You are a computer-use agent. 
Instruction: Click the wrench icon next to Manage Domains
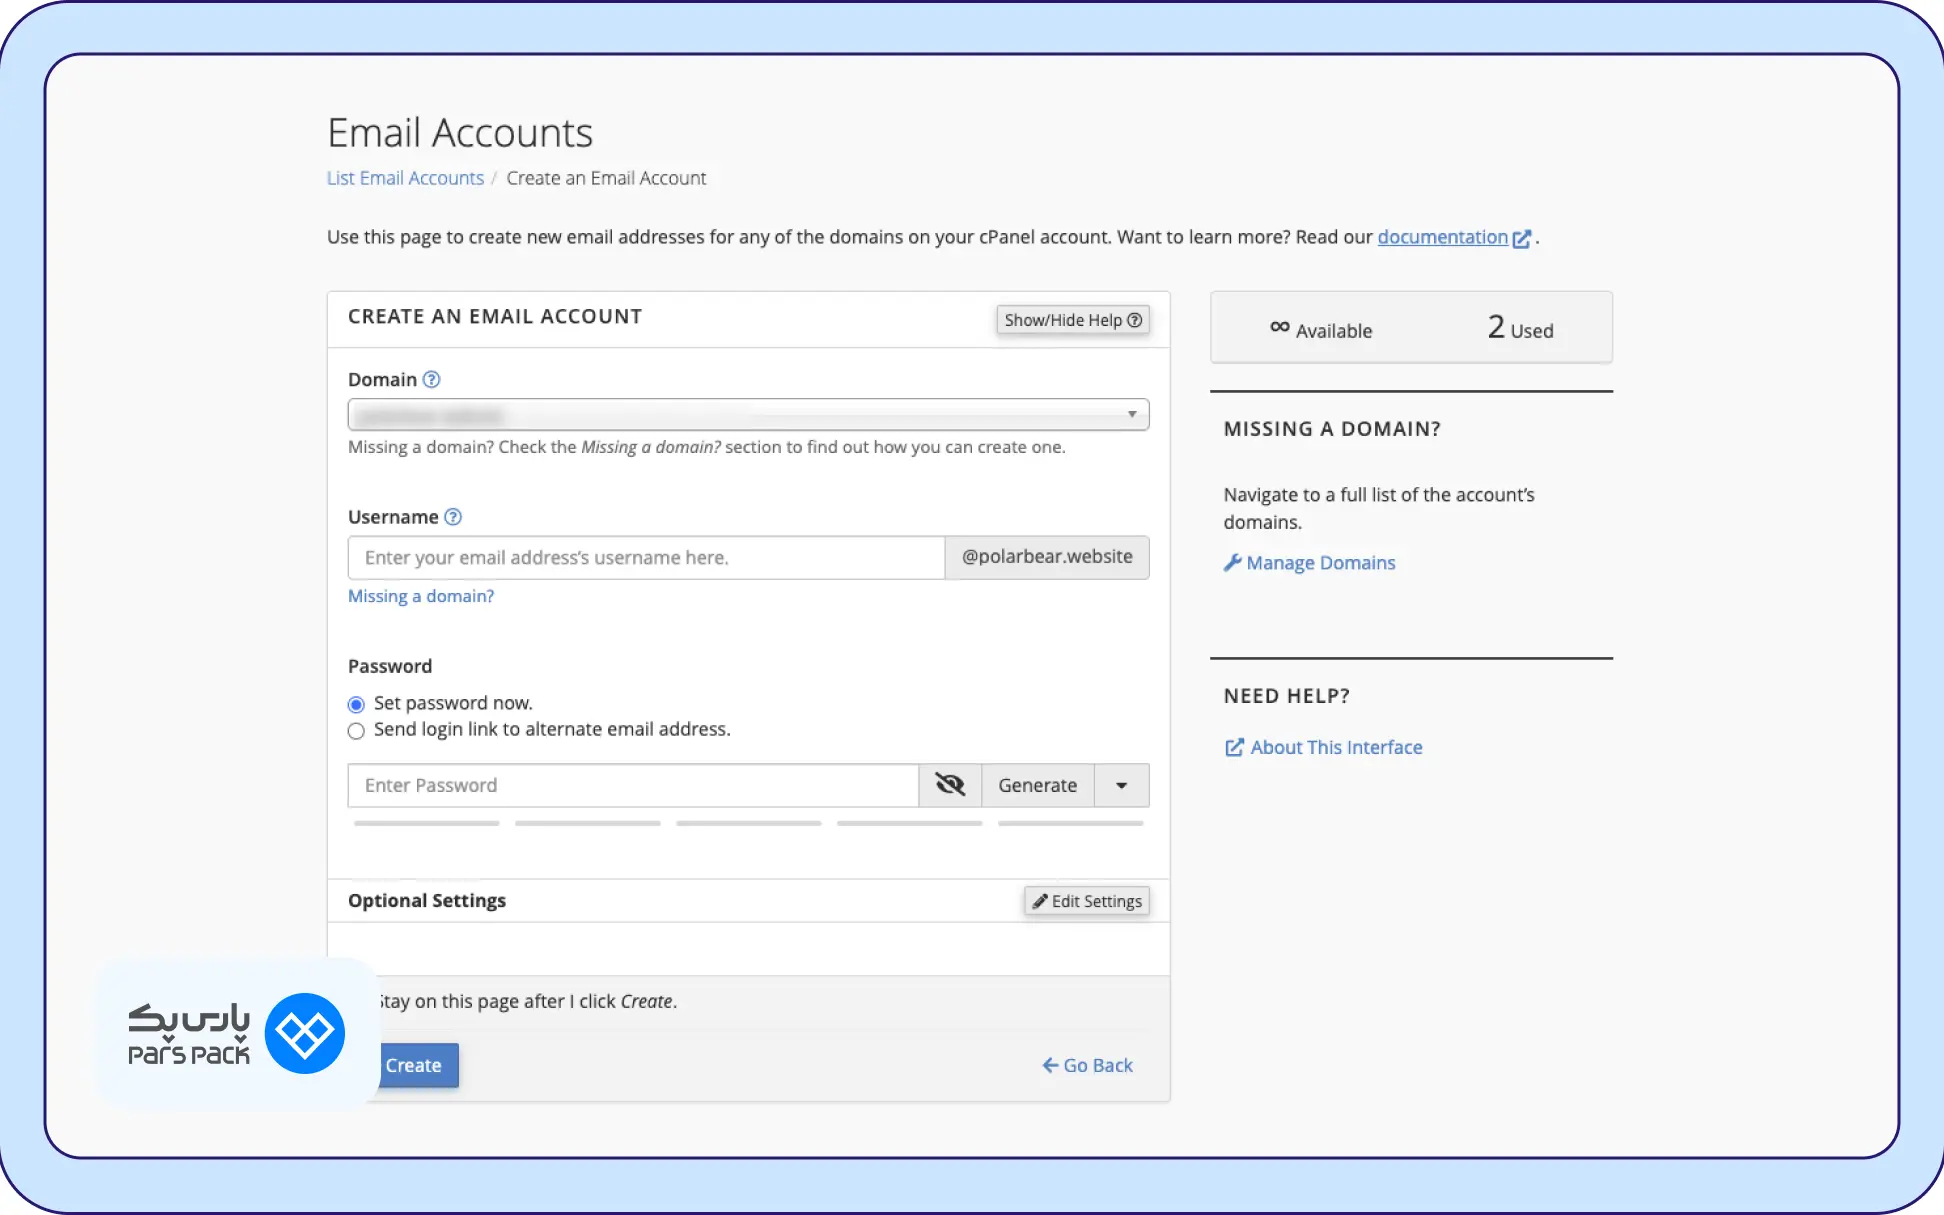click(1232, 563)
